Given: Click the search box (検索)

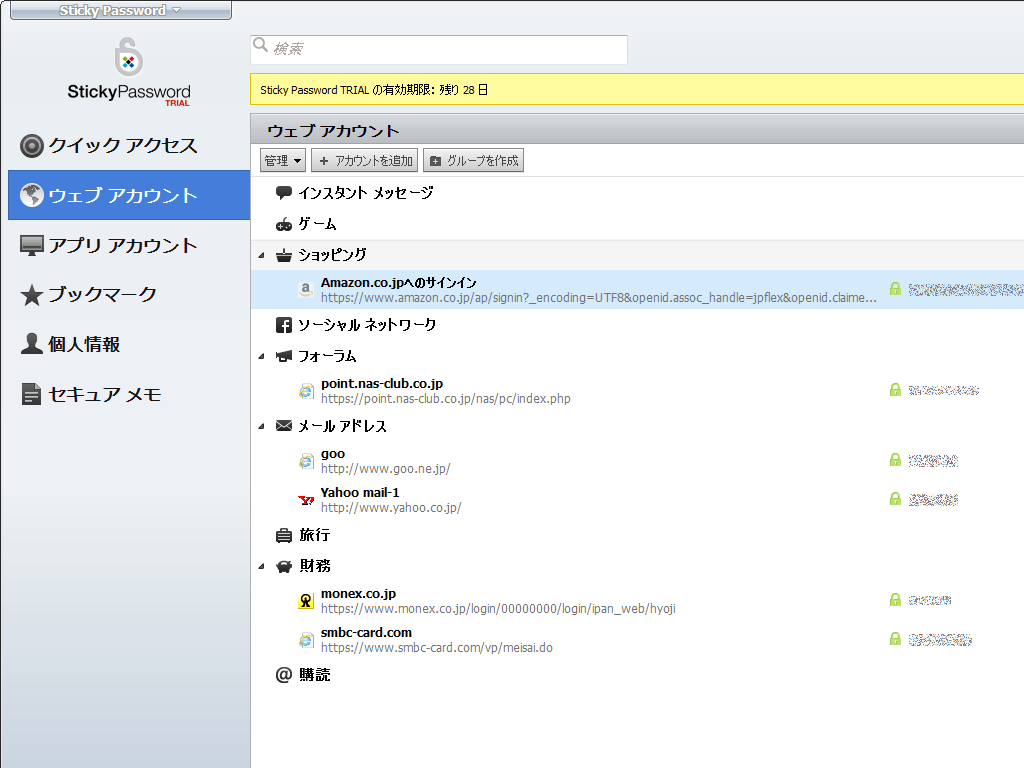Looking at the screenshot, I should (x=439, y=50).
